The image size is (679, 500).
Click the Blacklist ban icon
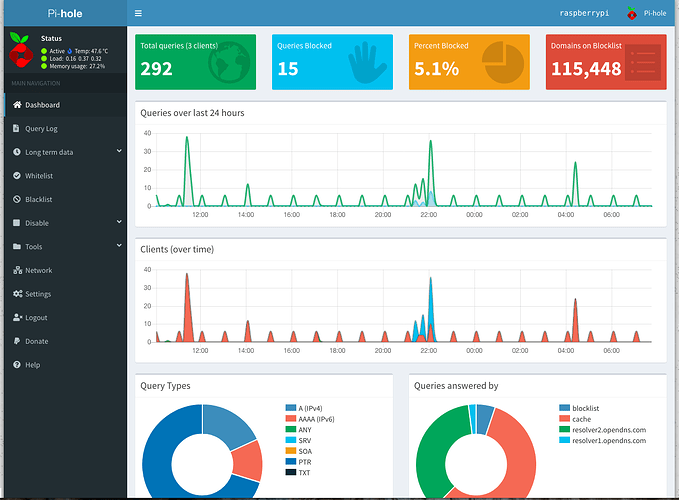(x=17, y=199)
